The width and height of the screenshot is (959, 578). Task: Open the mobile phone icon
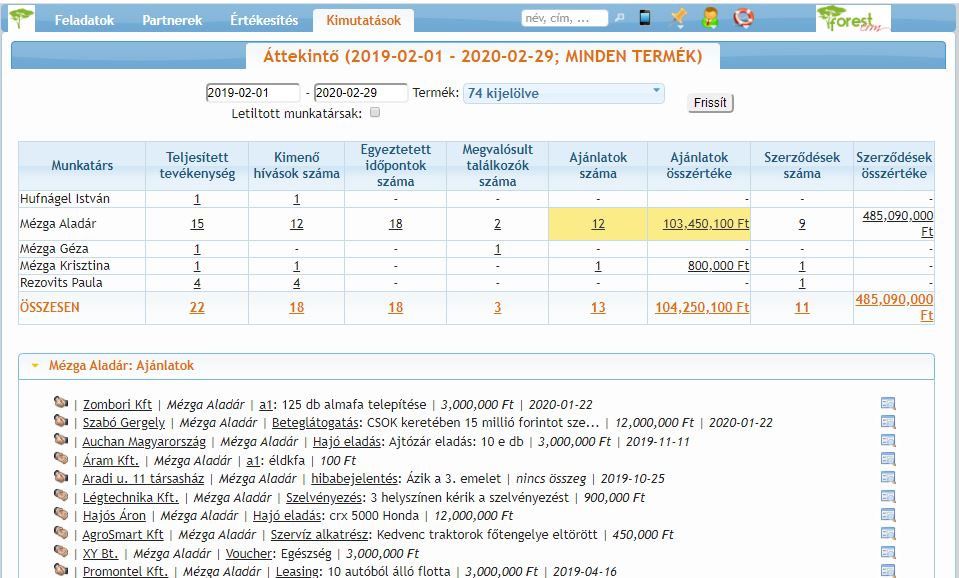coord(645,18)
